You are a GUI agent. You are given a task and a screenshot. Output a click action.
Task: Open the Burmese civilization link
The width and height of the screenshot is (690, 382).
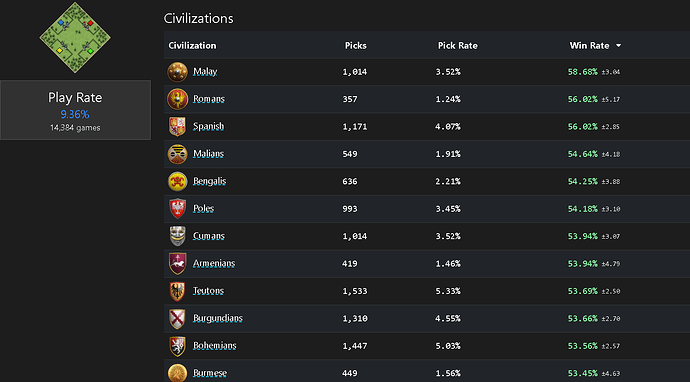[210, 373]
